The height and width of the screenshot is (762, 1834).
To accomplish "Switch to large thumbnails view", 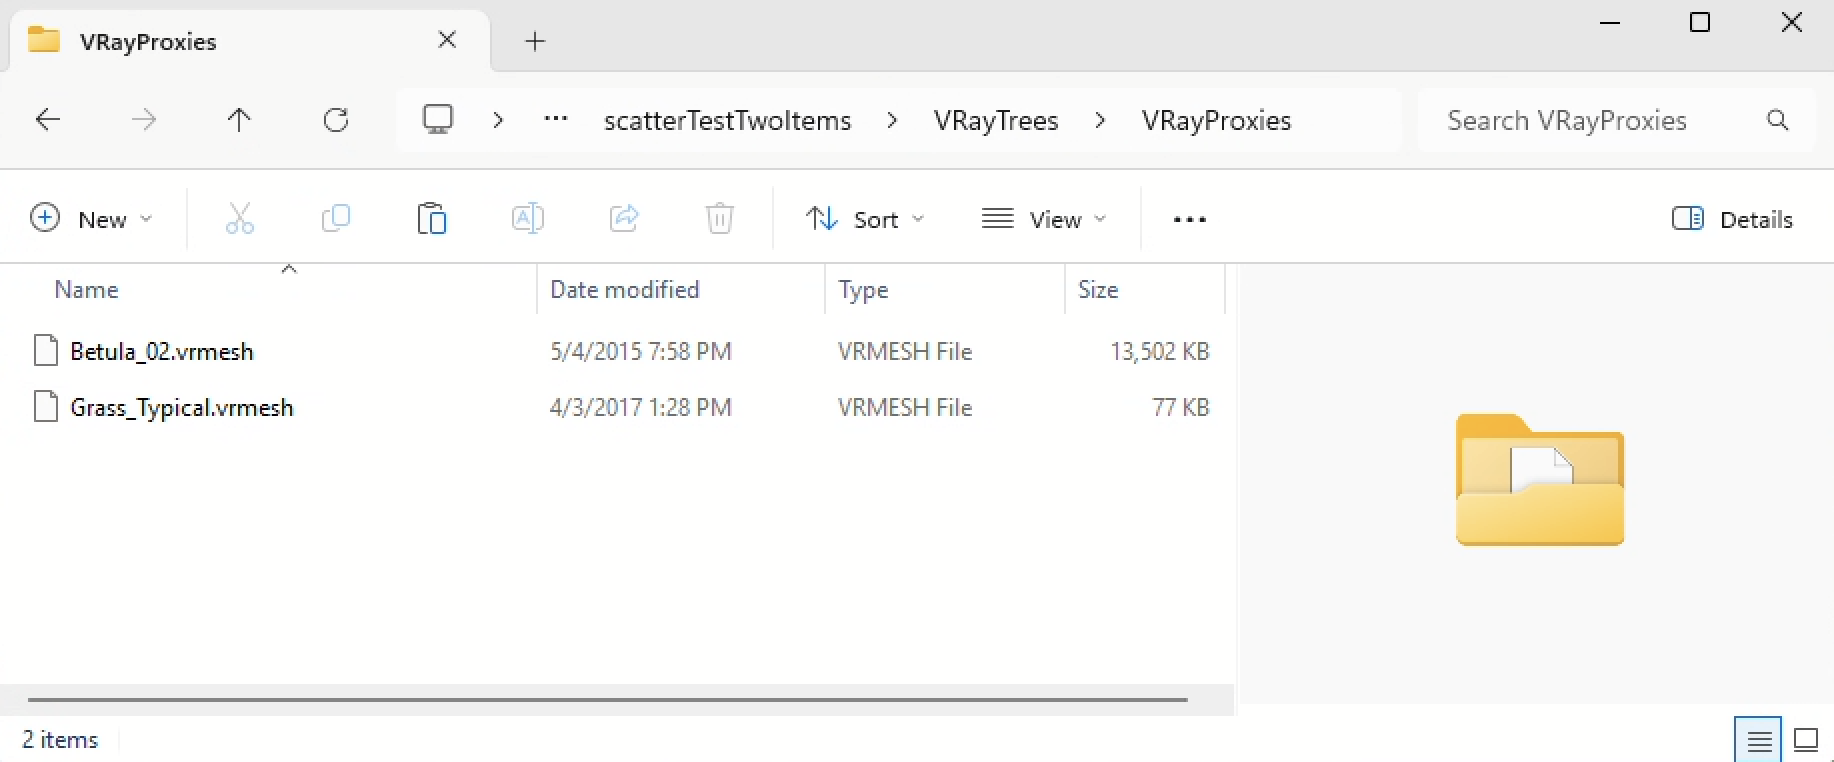I will coord(1806,741).
